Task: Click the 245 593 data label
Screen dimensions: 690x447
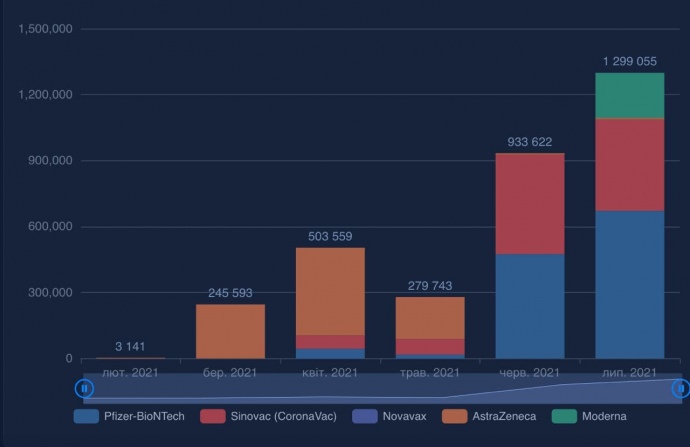Action: [230, 293]
